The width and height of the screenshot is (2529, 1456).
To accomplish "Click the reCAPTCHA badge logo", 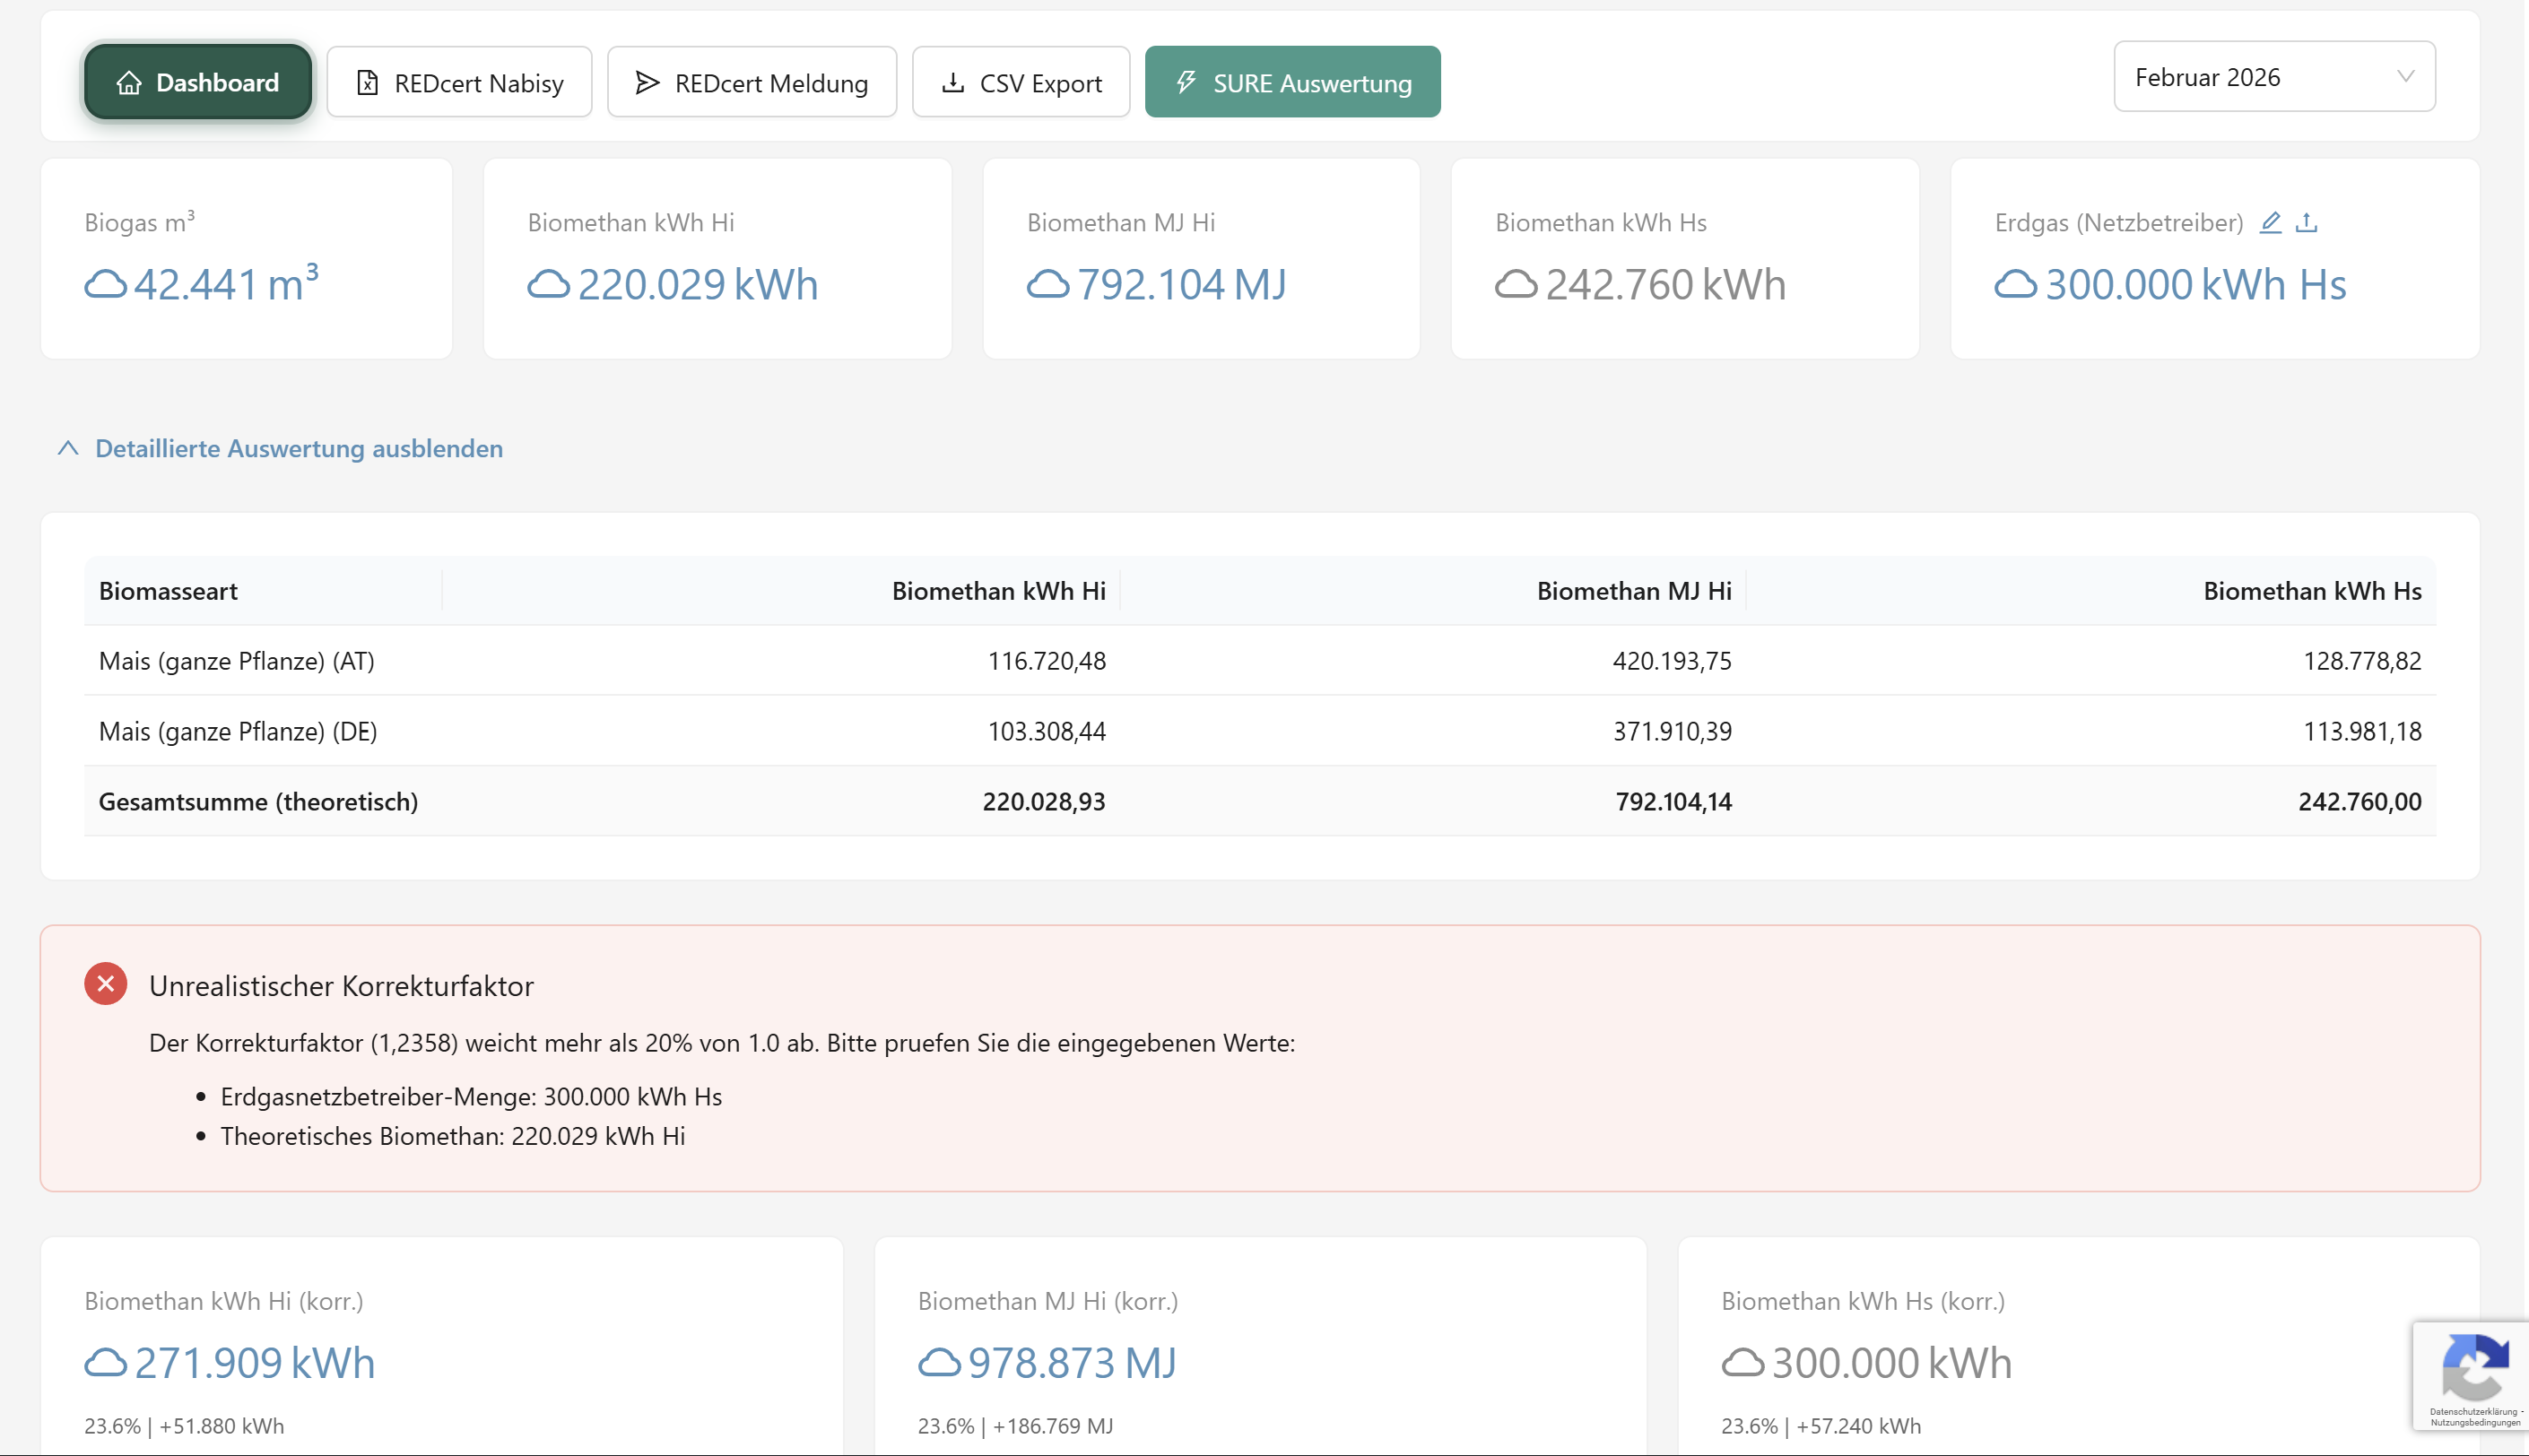I will 2474,1368.
